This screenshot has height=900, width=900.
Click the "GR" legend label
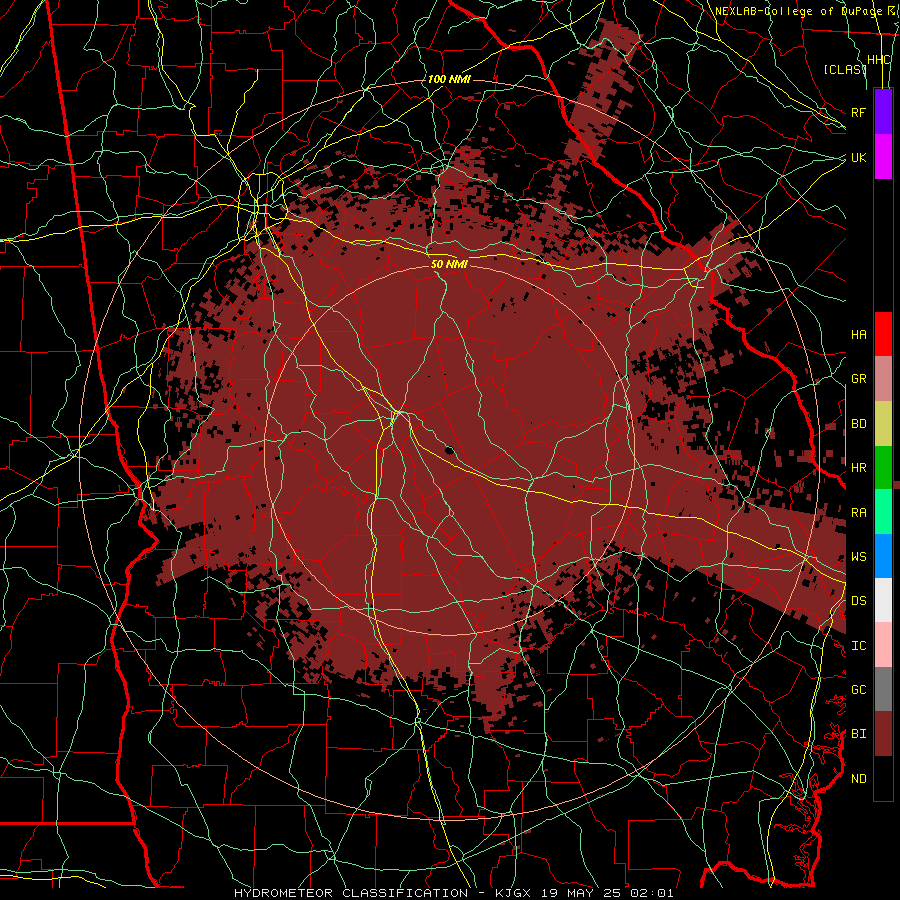[858, 379]
